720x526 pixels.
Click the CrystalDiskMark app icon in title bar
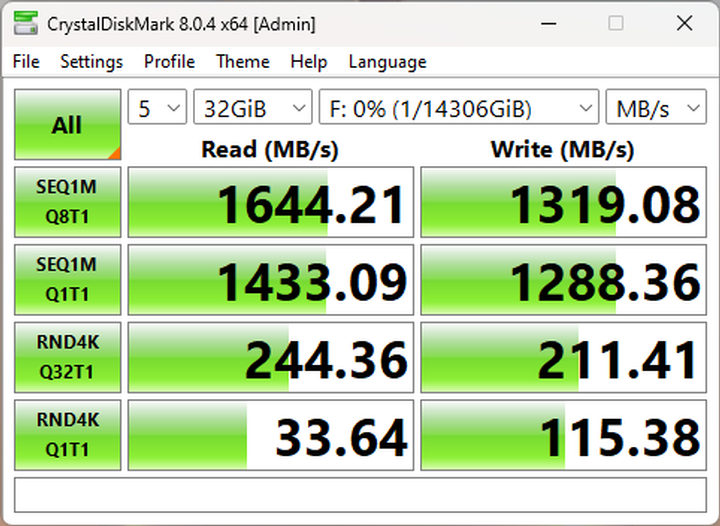tap(25, 23)
